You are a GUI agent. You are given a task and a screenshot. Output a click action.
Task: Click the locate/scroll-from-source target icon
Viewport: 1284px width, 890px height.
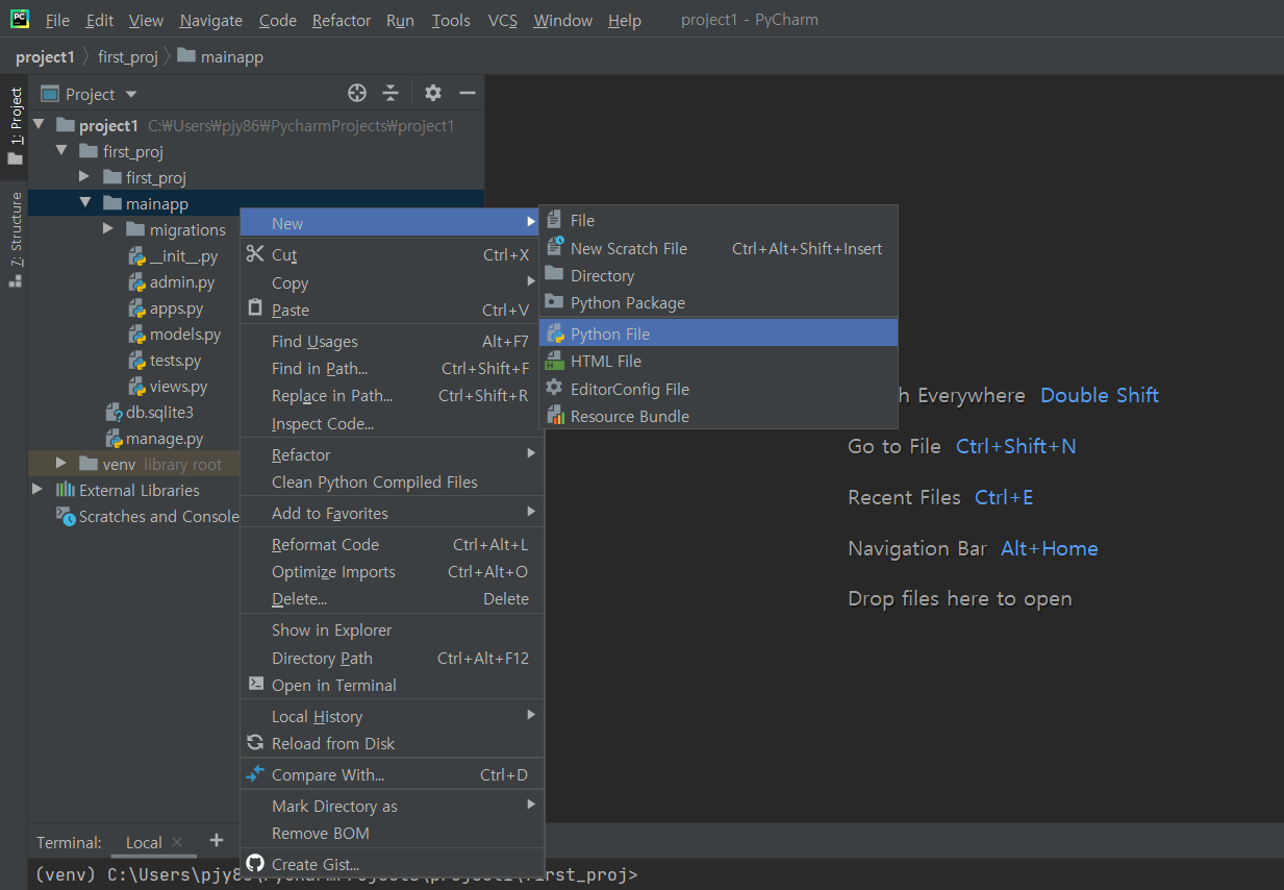coord(357,93)
